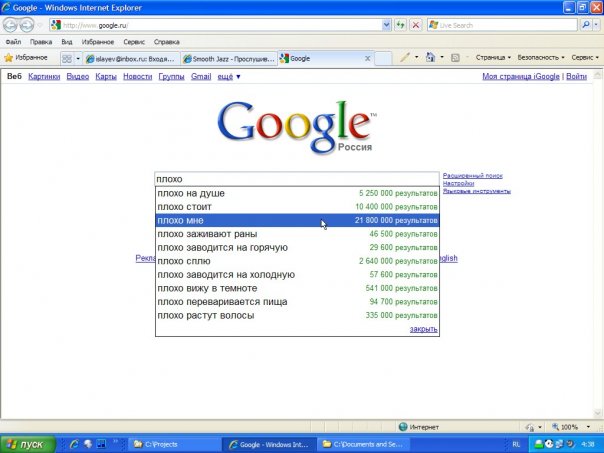The image size is (604, 453).
Task: Click the Home page toolbar icon
Action: [x=430, y=58]
